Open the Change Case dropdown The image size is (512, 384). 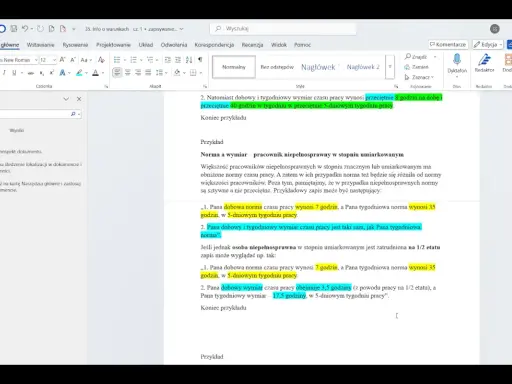[x=86, y=60]
